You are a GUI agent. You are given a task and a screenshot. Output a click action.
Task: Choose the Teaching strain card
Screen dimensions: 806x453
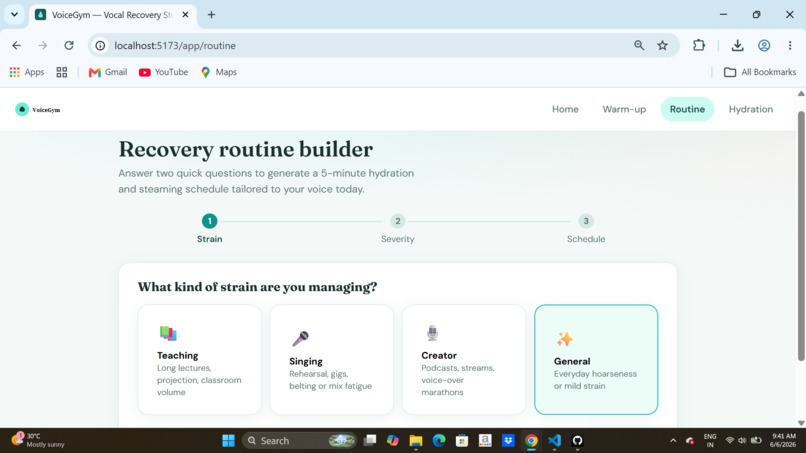pyautogui.click(x=199, y=359)
